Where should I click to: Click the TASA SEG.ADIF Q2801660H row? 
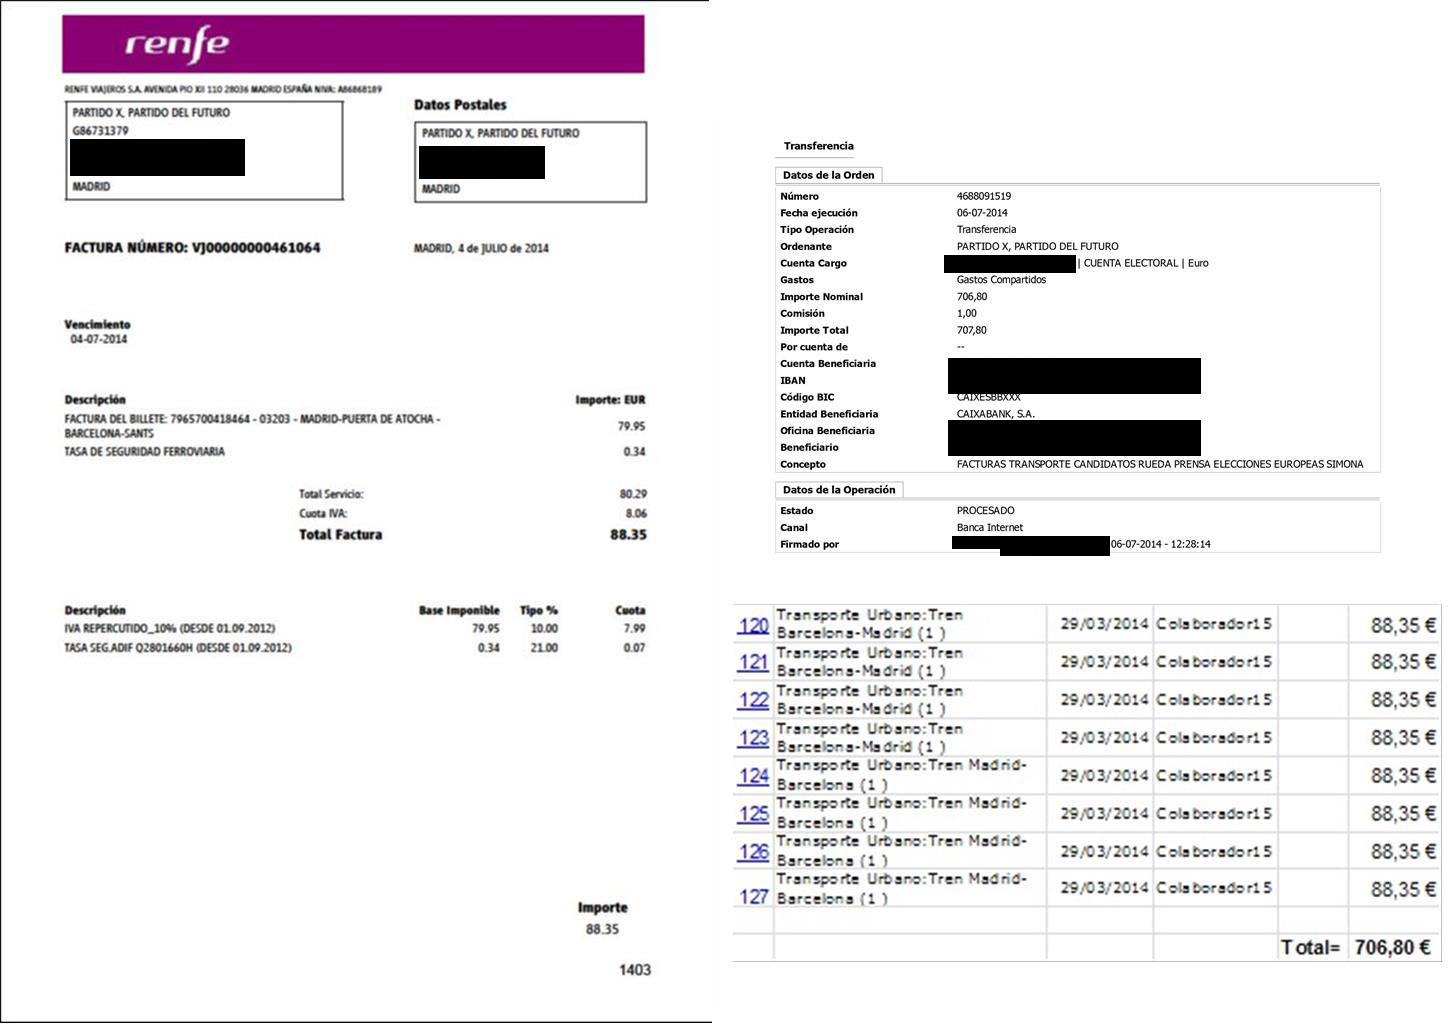[x=355, y=648]
